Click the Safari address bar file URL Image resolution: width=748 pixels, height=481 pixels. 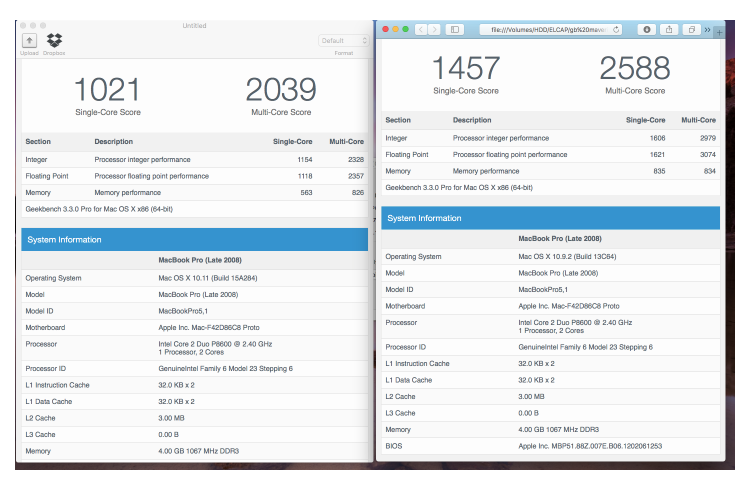pyautogui.click(x=549, y=30)
